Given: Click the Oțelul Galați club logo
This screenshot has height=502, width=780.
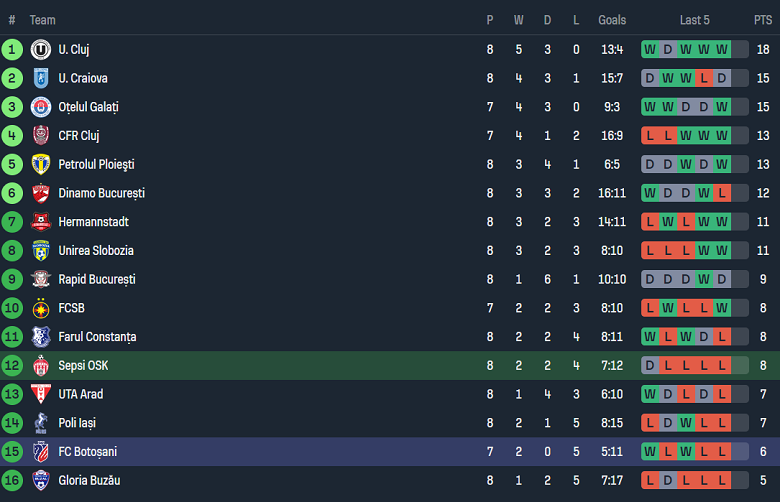Looking at the screenshot, I should point(41,107).
